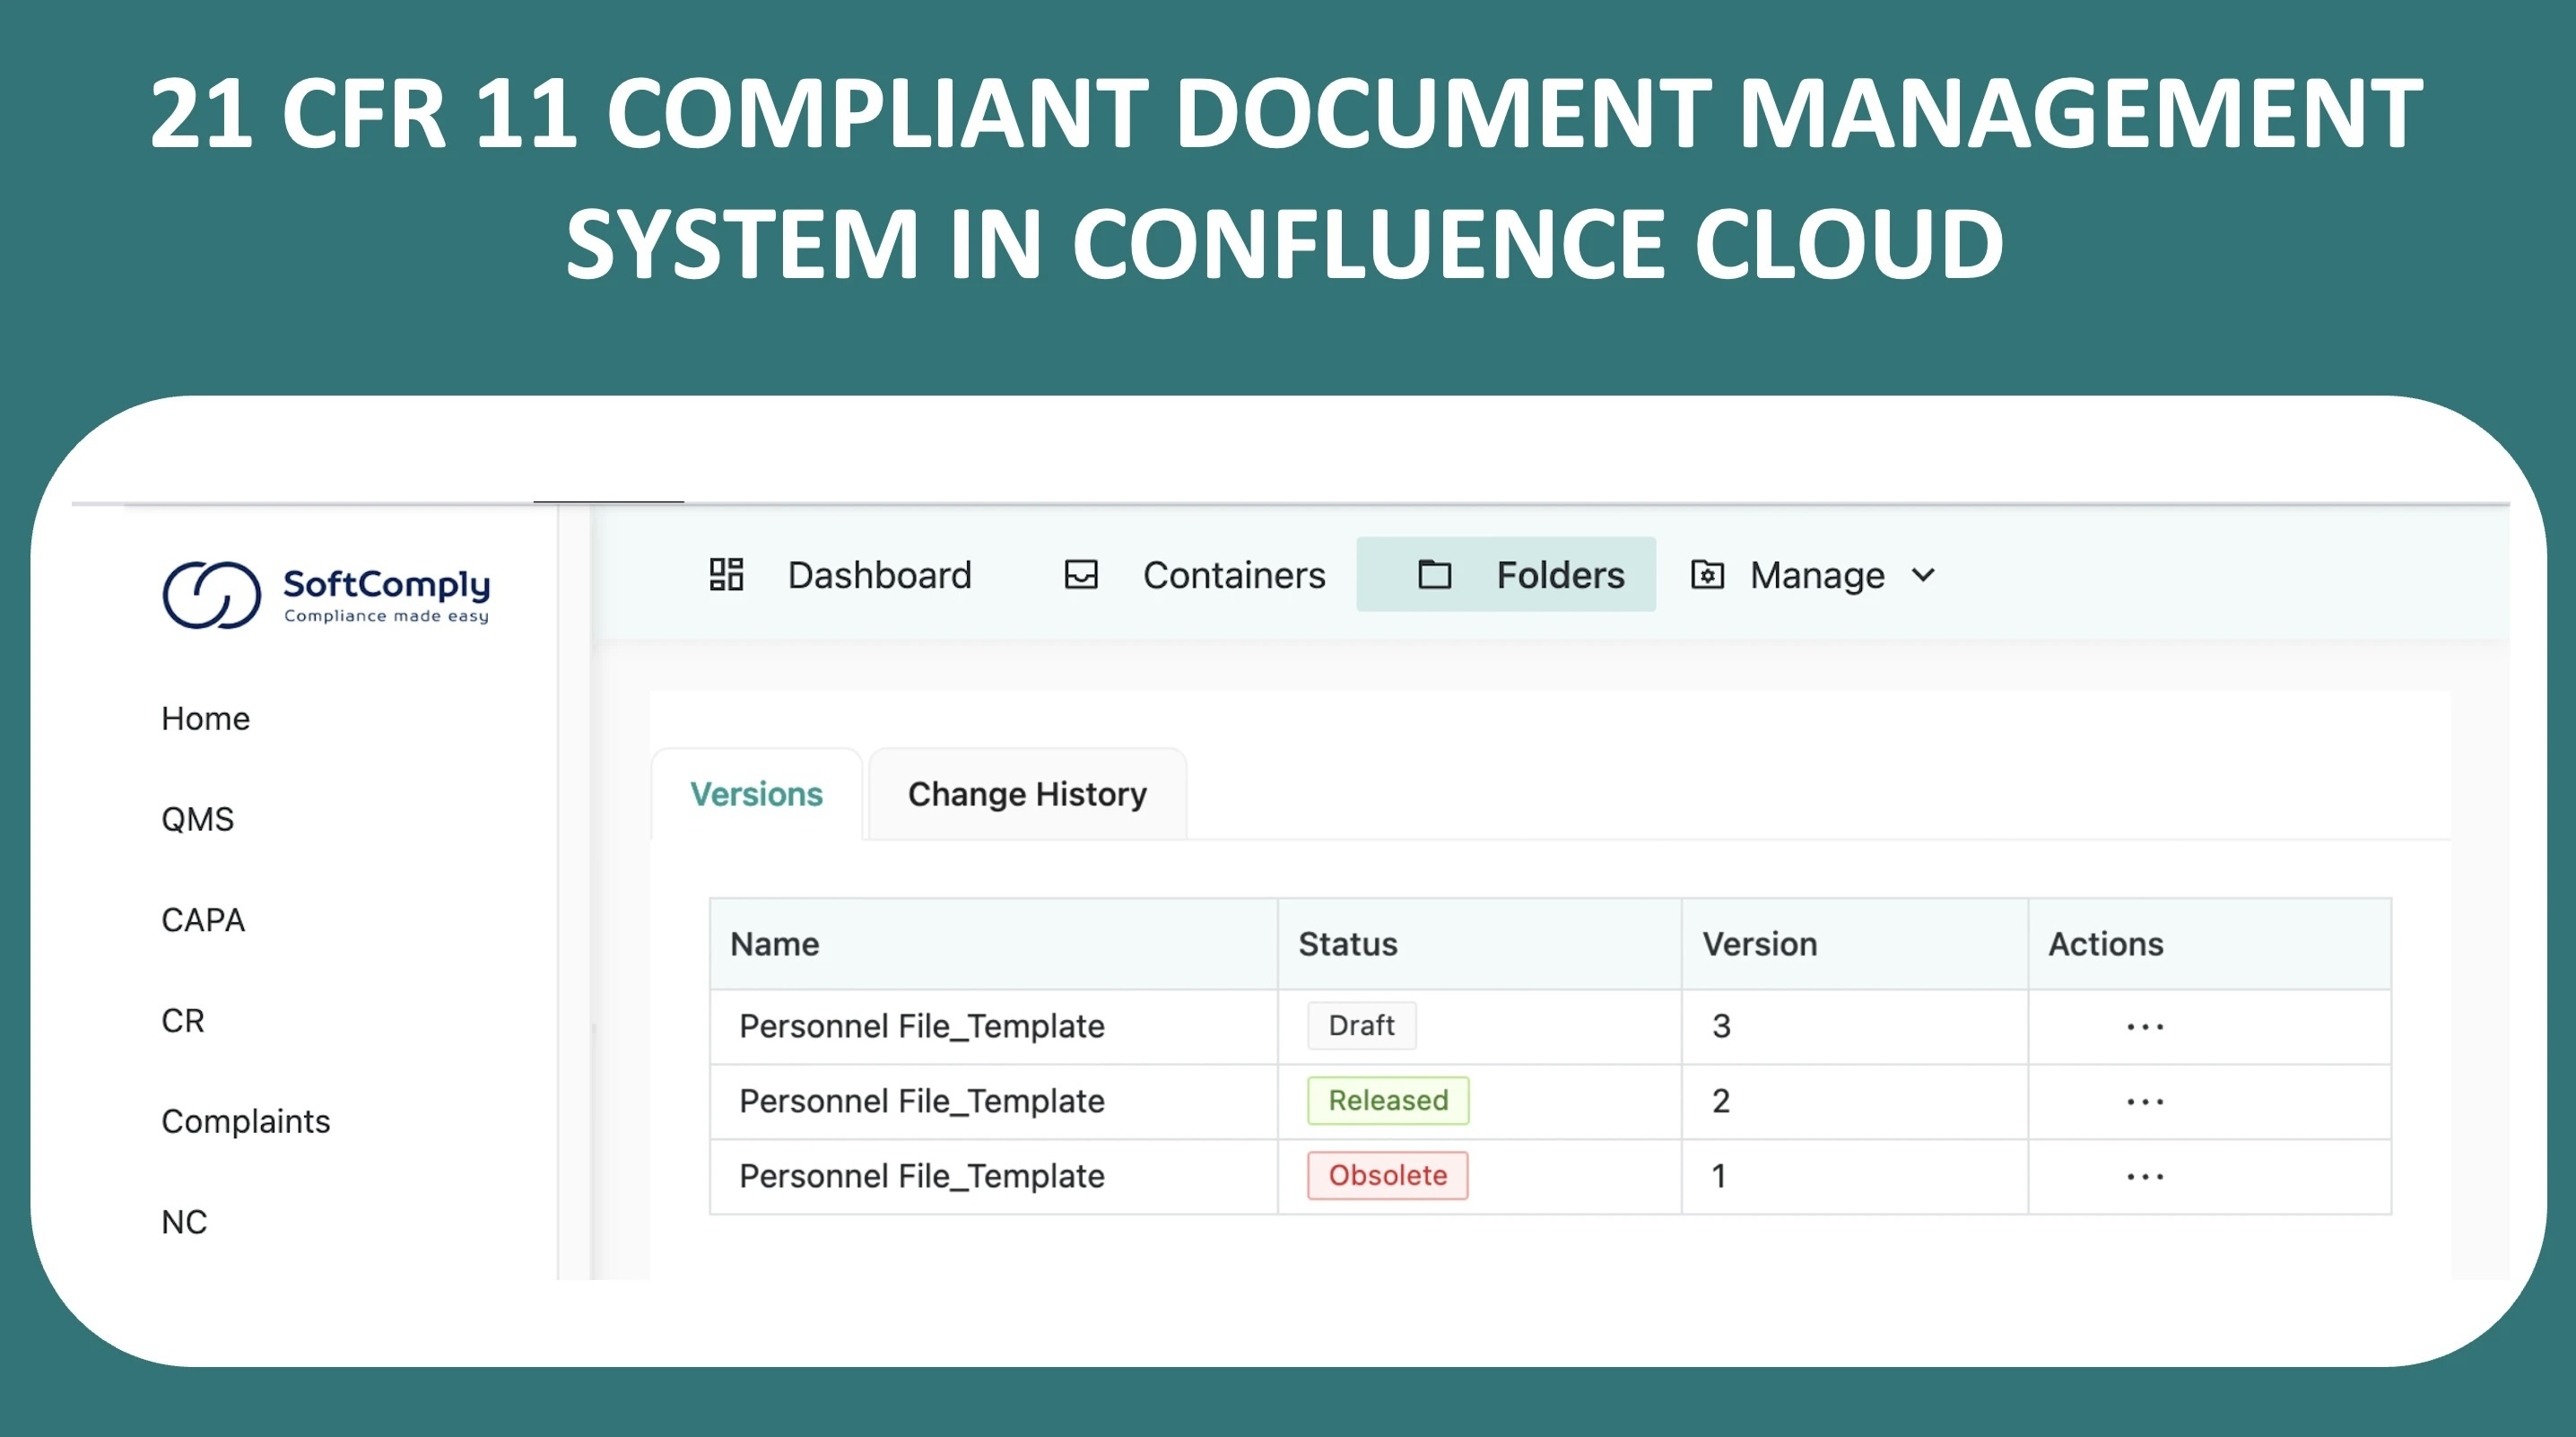Open the Manage menu
The width and height of the screenshot is (2576, 1437).
tap(1814, 575)
